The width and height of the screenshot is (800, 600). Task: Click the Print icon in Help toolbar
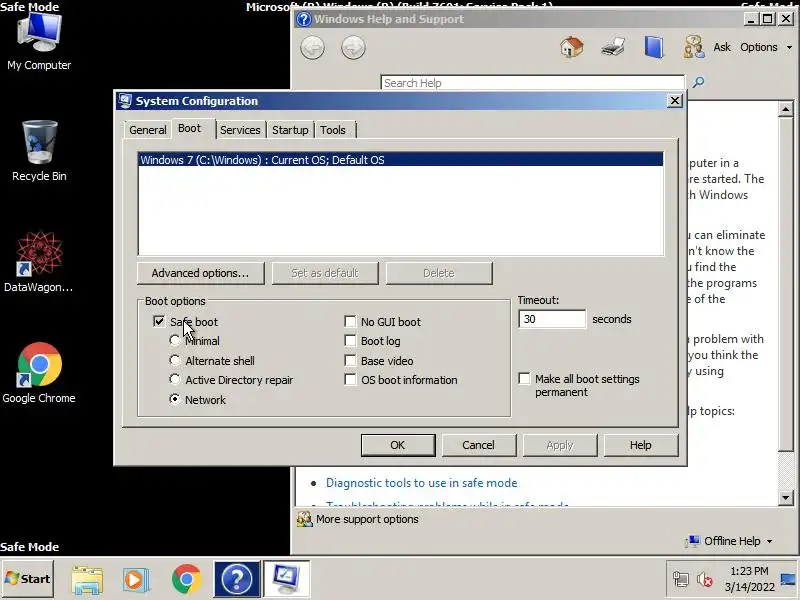pyautogui.click(x=613, y=47)
